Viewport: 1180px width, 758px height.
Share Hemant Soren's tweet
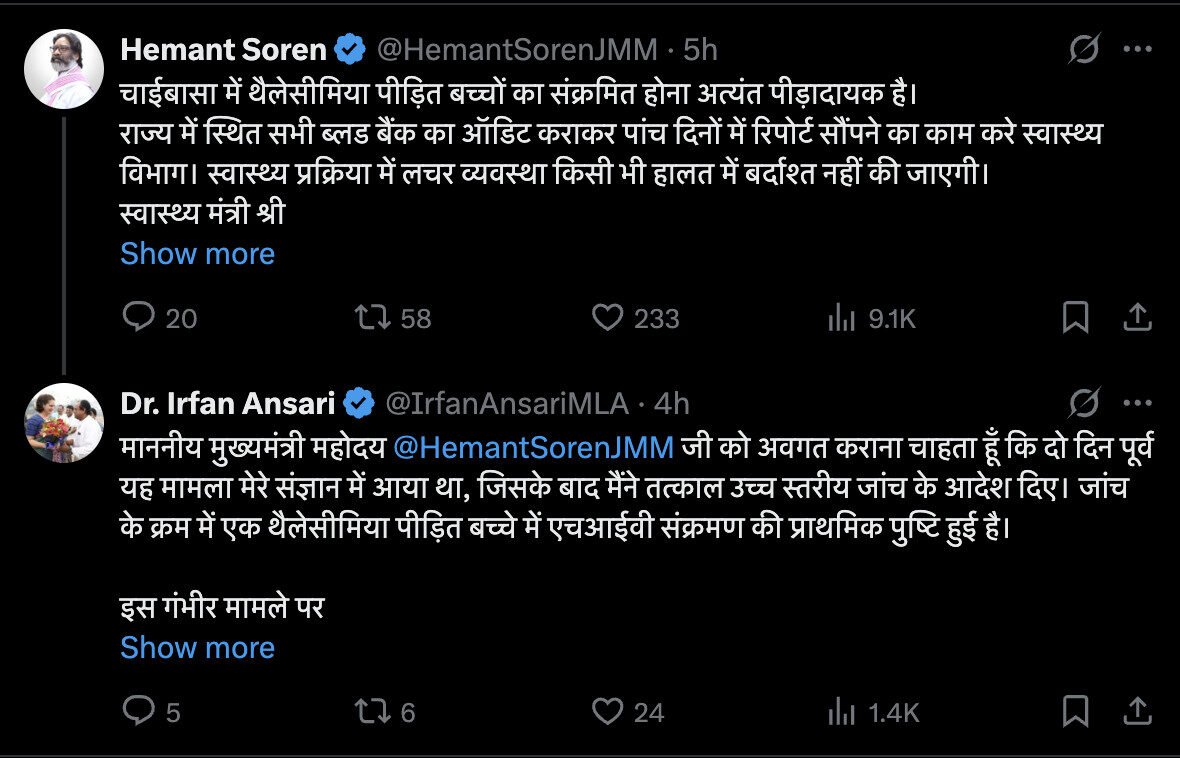tap(1136, 316)
